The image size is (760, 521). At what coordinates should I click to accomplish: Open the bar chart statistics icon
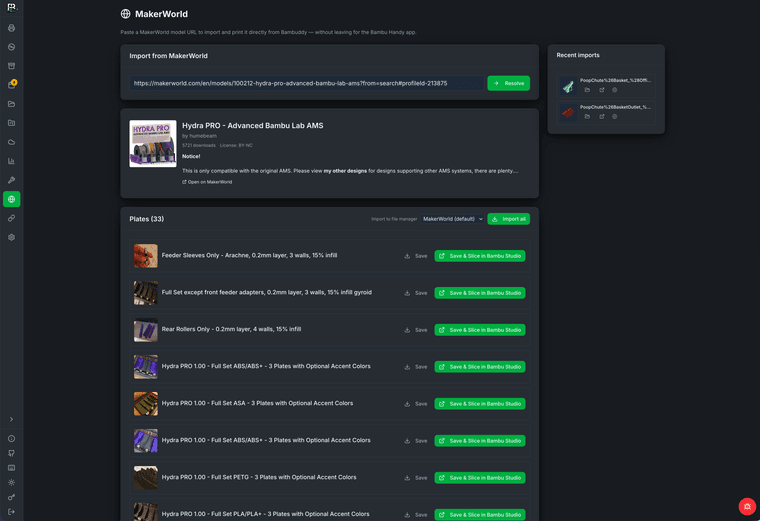pos(11,161)
